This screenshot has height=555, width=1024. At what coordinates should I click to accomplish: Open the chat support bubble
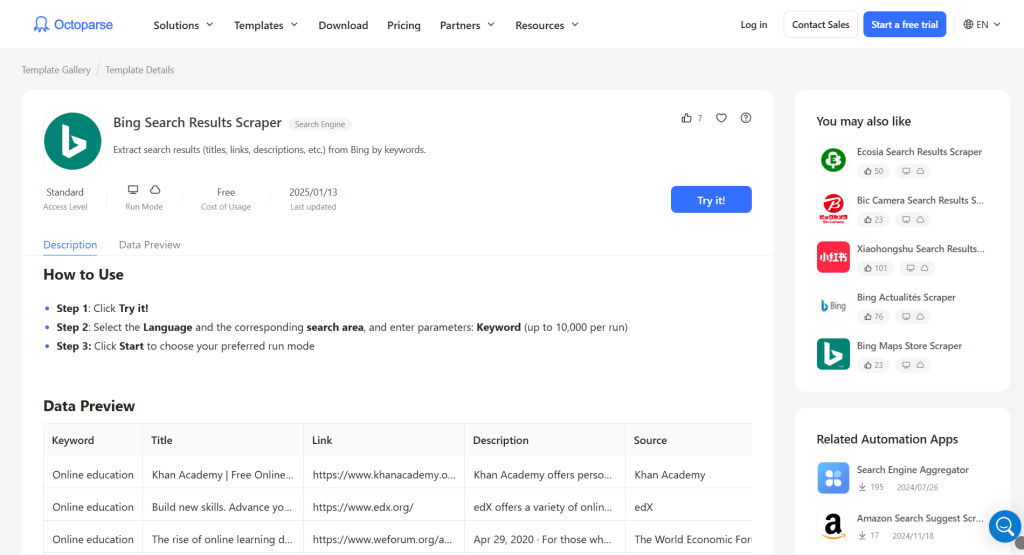pyautogui.click(x=1003, y=524)
